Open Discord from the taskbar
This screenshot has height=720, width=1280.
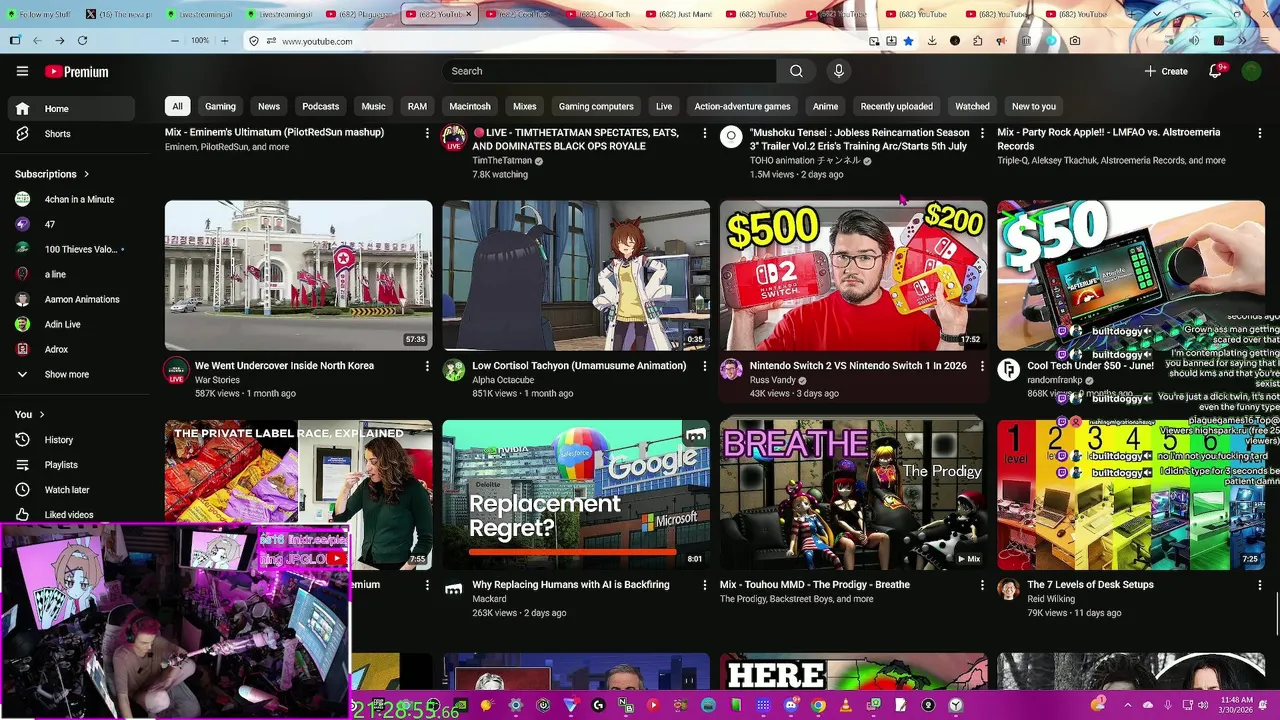[x=791, y=705]
